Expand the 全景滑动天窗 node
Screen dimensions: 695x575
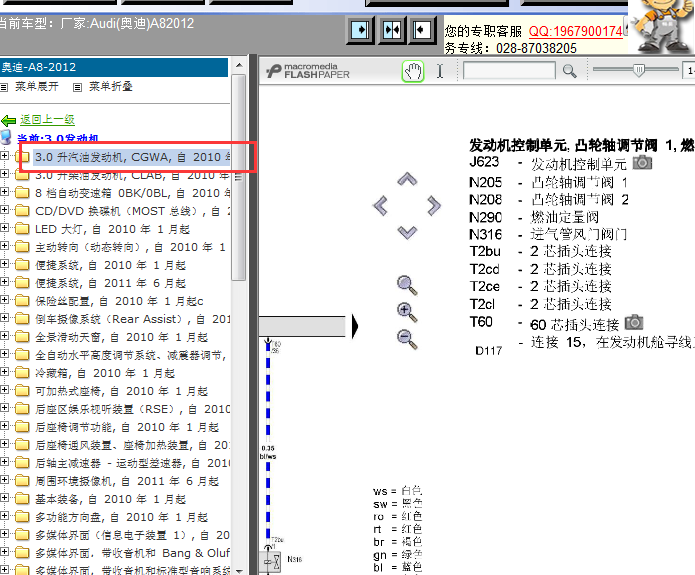(x=4, y=336)
